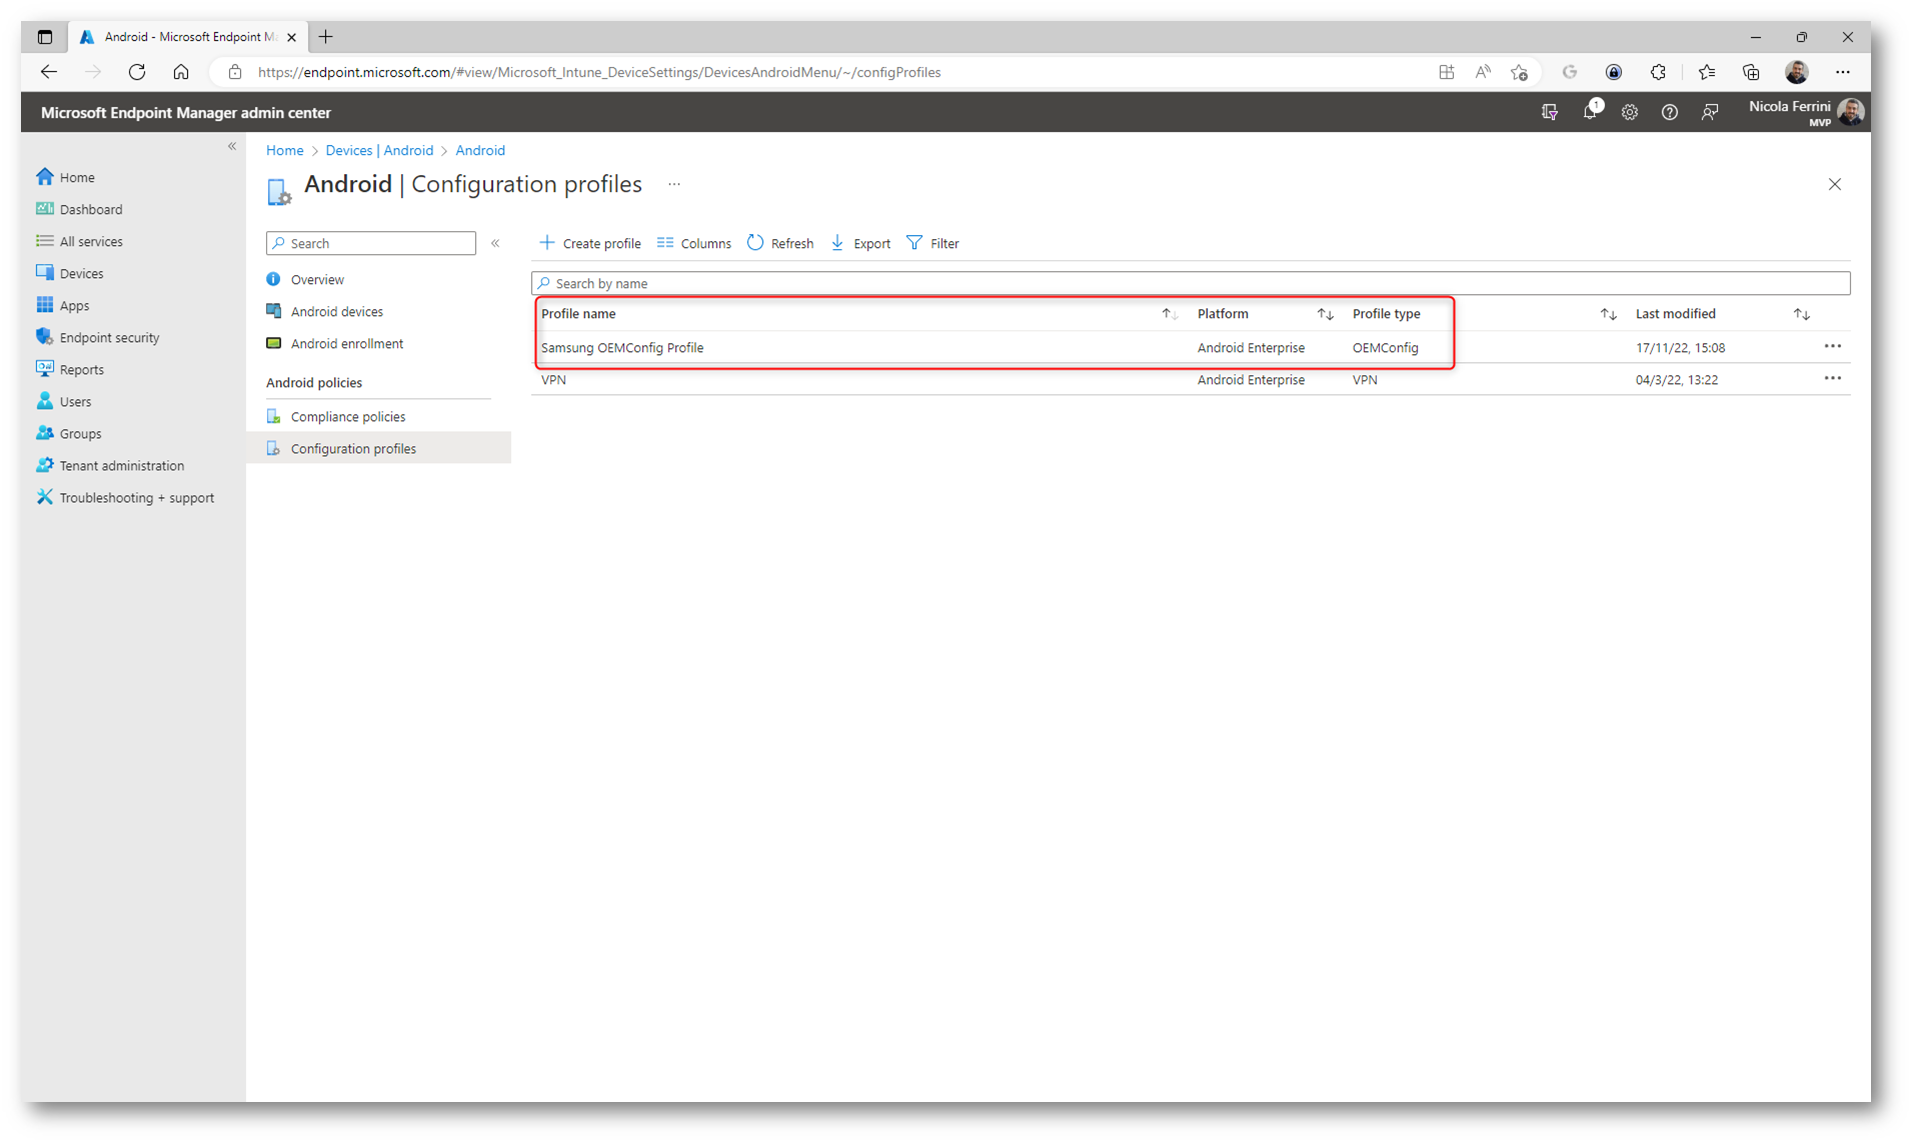Go to Devices in left navigation
The width and height of the screenshot is (1913, 1144).
click(81, 273)
